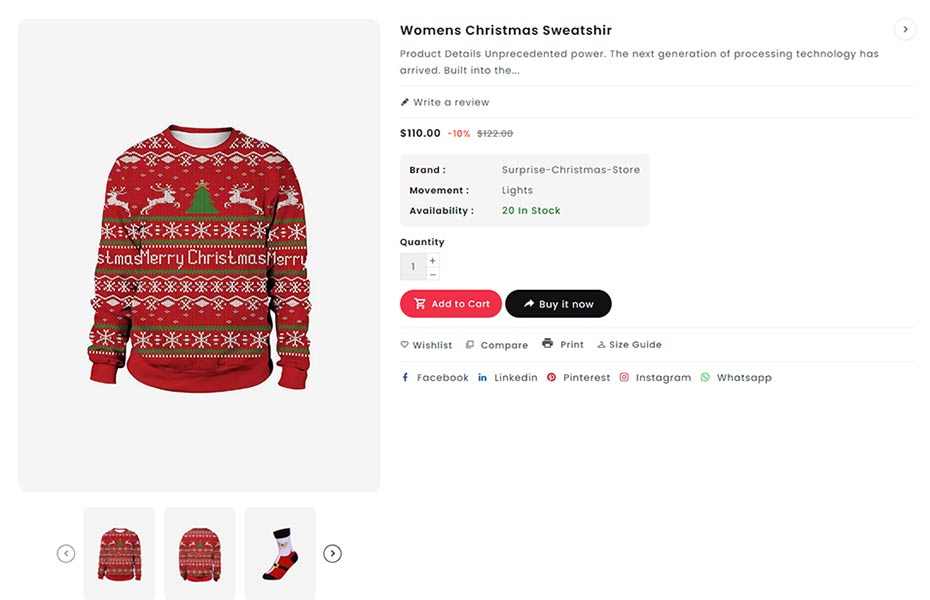Screen dimensions: 930x600
Task: Share product on Linkedin
Action: tap(508, 378)
